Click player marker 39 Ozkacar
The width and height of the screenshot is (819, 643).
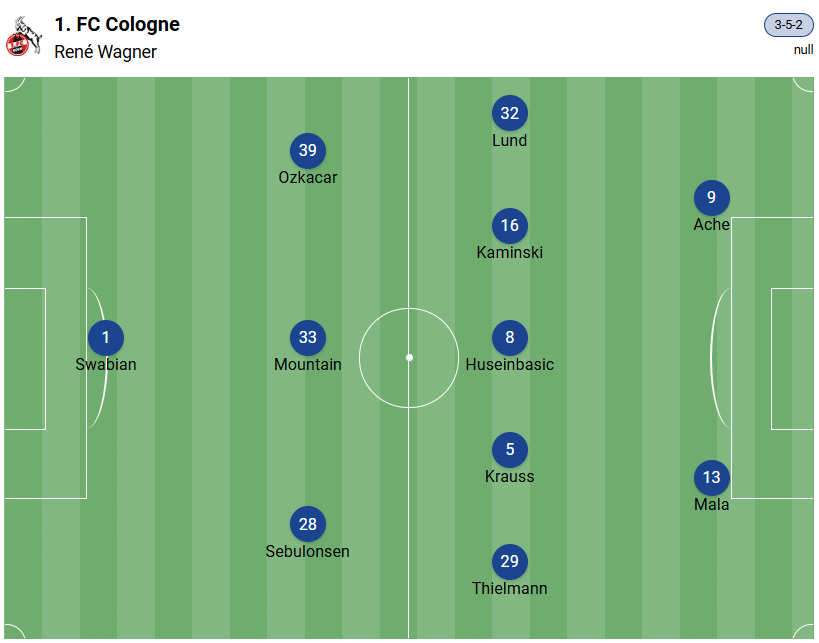[308, 151]
